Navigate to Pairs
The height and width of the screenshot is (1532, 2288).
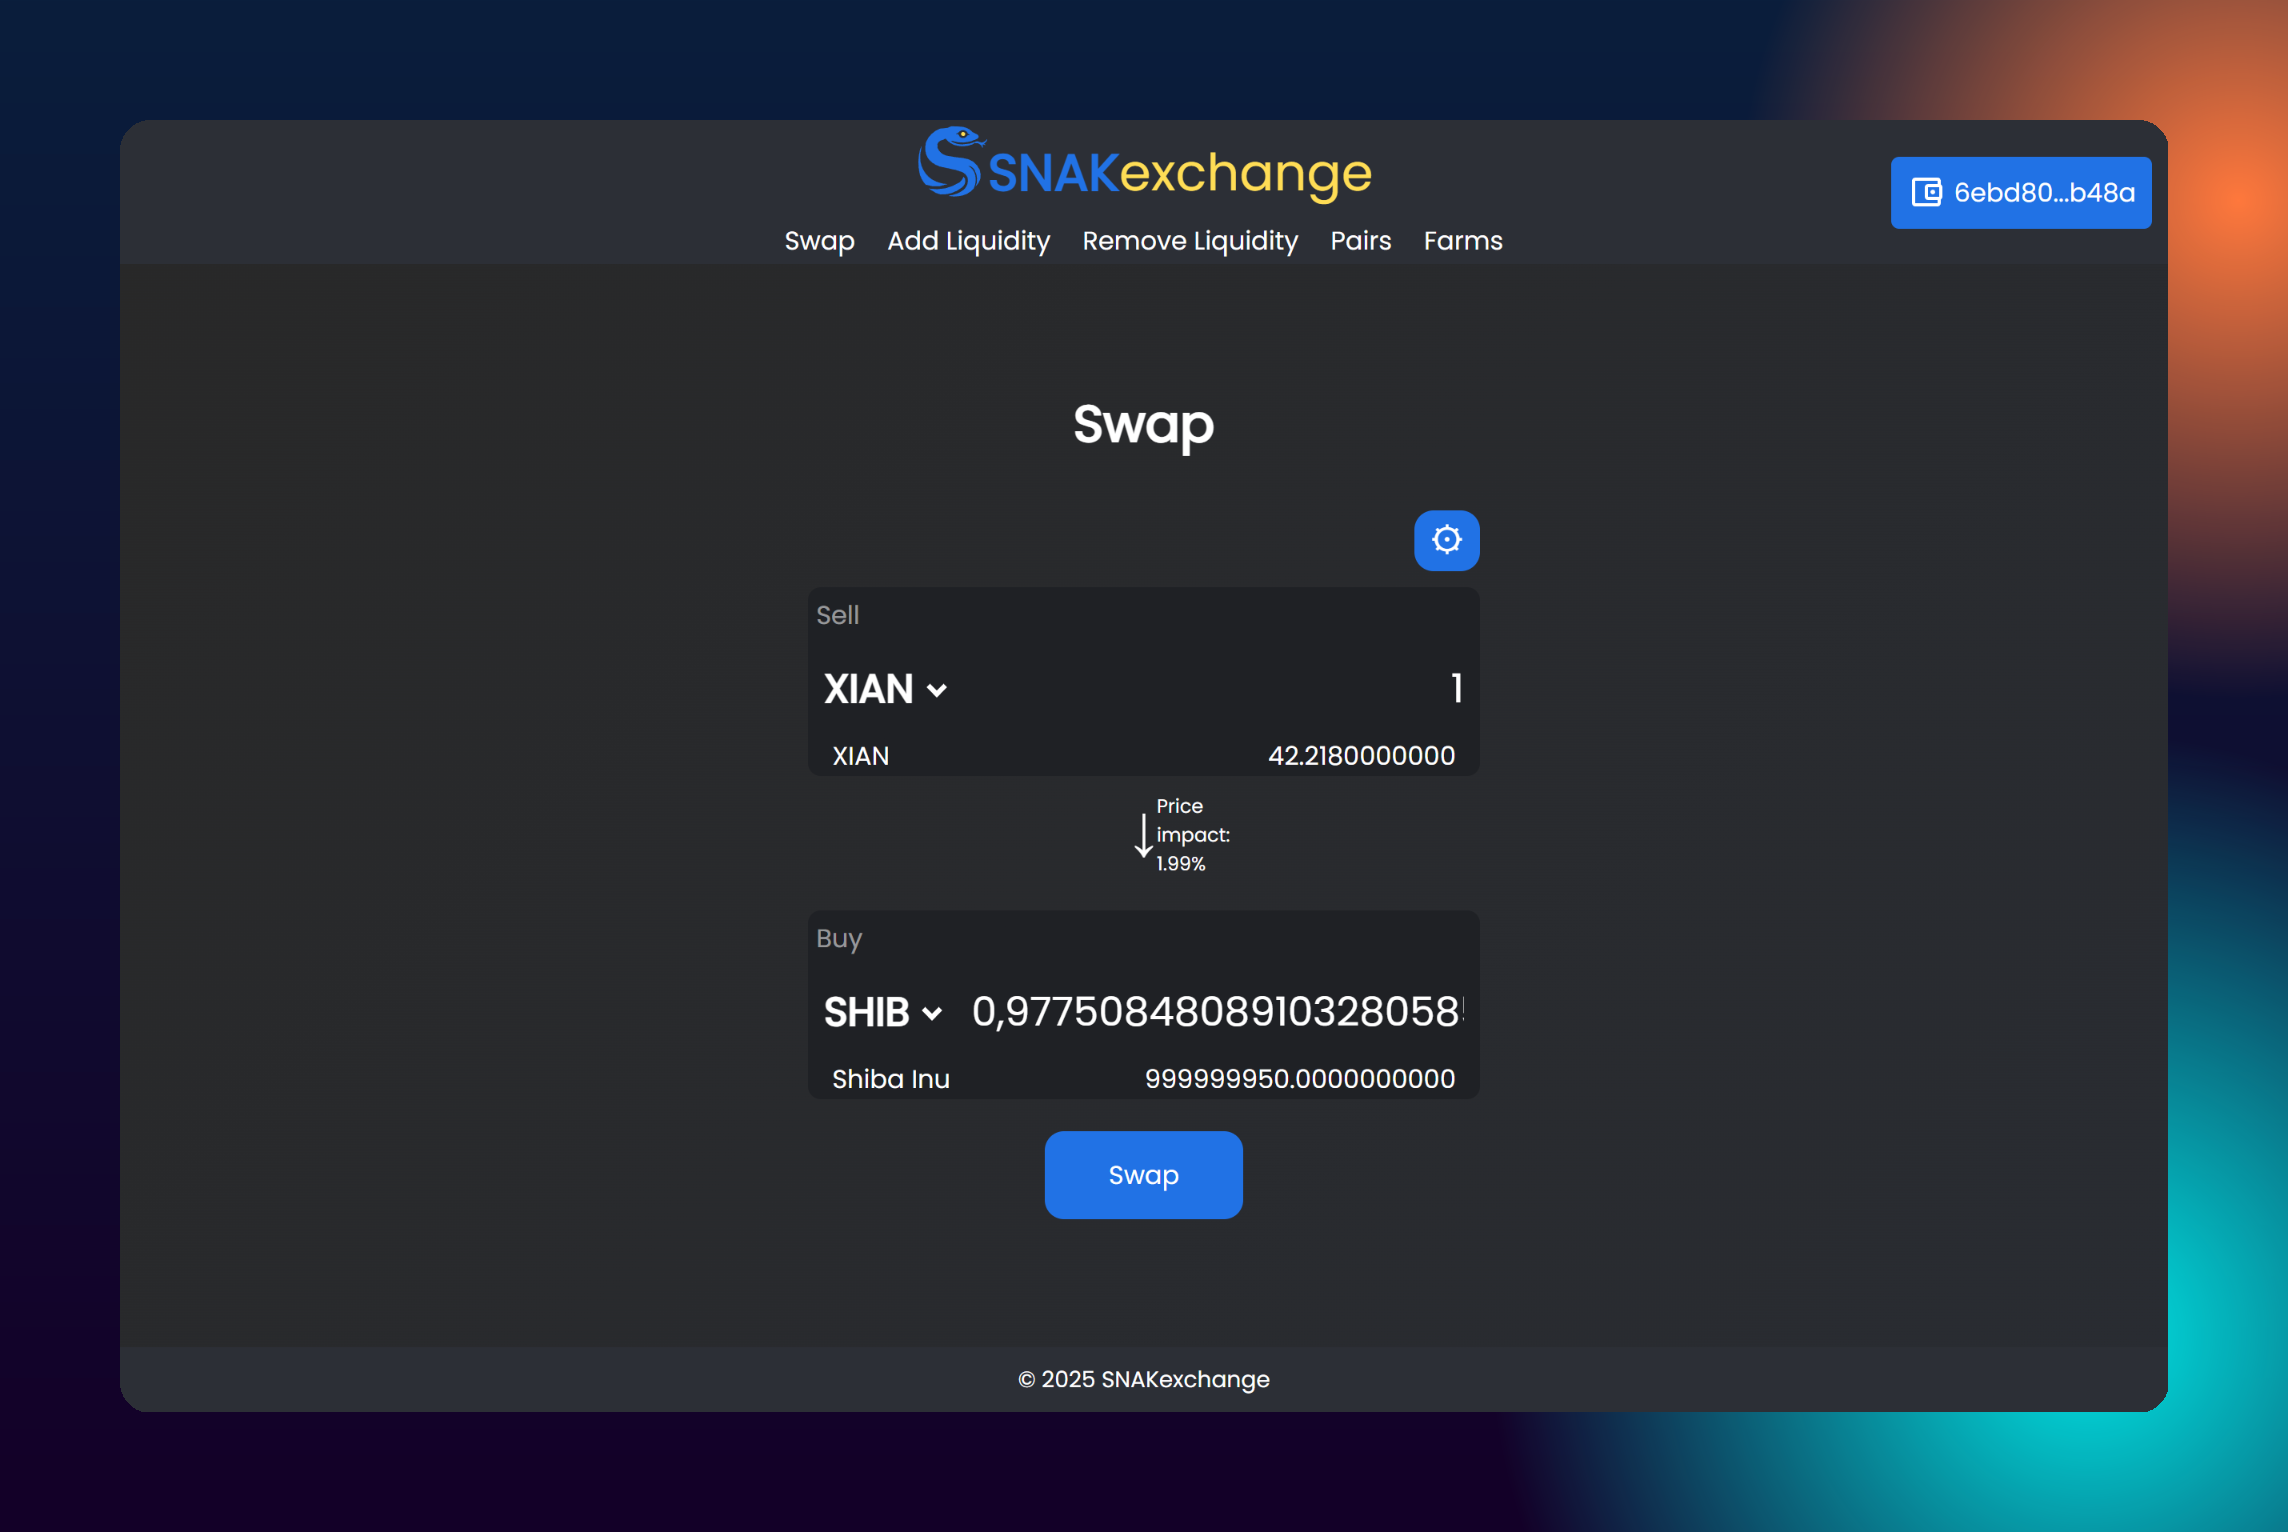tap(1360, 241)
